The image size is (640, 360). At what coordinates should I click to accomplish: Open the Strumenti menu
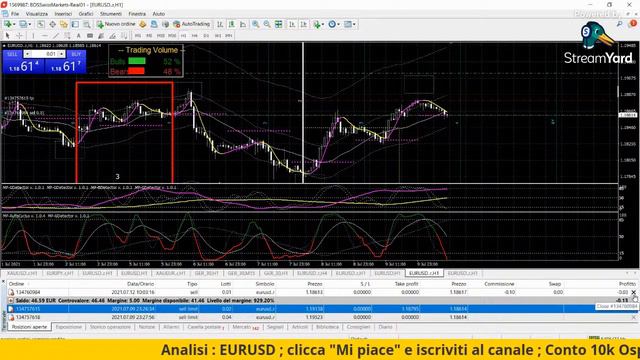coord(111,14)
